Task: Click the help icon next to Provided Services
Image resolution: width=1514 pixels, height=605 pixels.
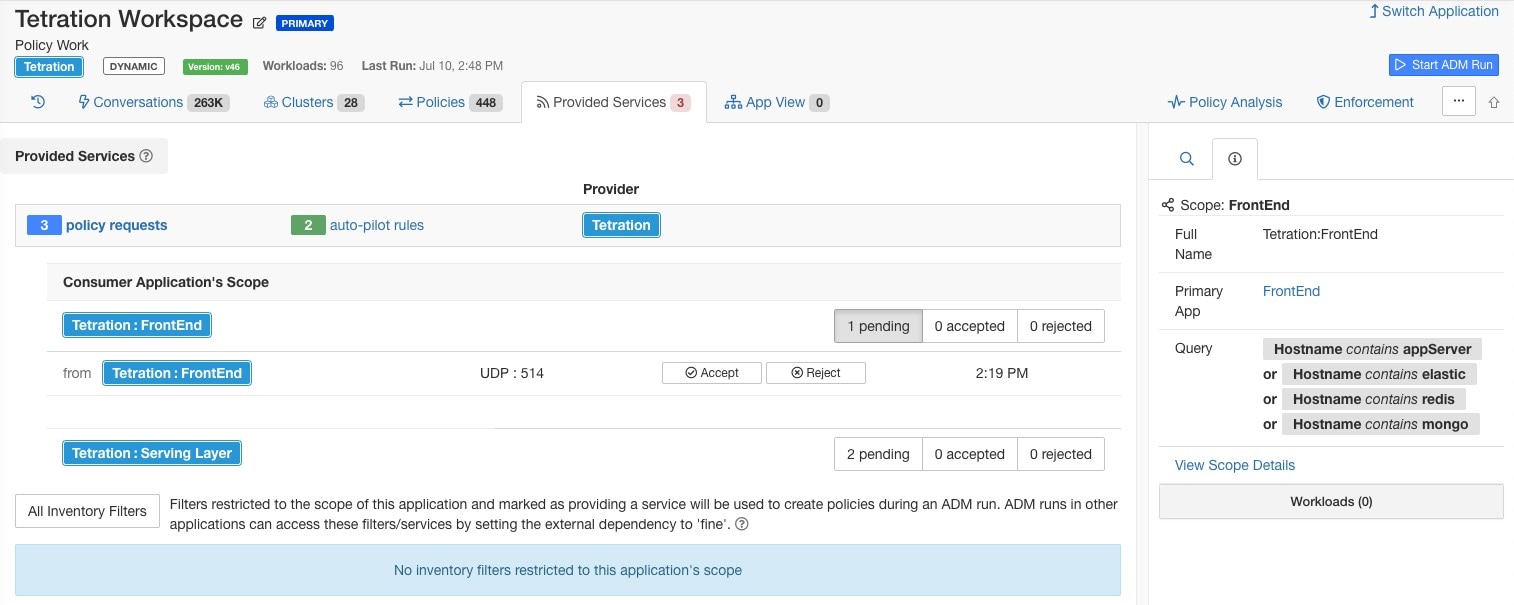Action: 146,156
